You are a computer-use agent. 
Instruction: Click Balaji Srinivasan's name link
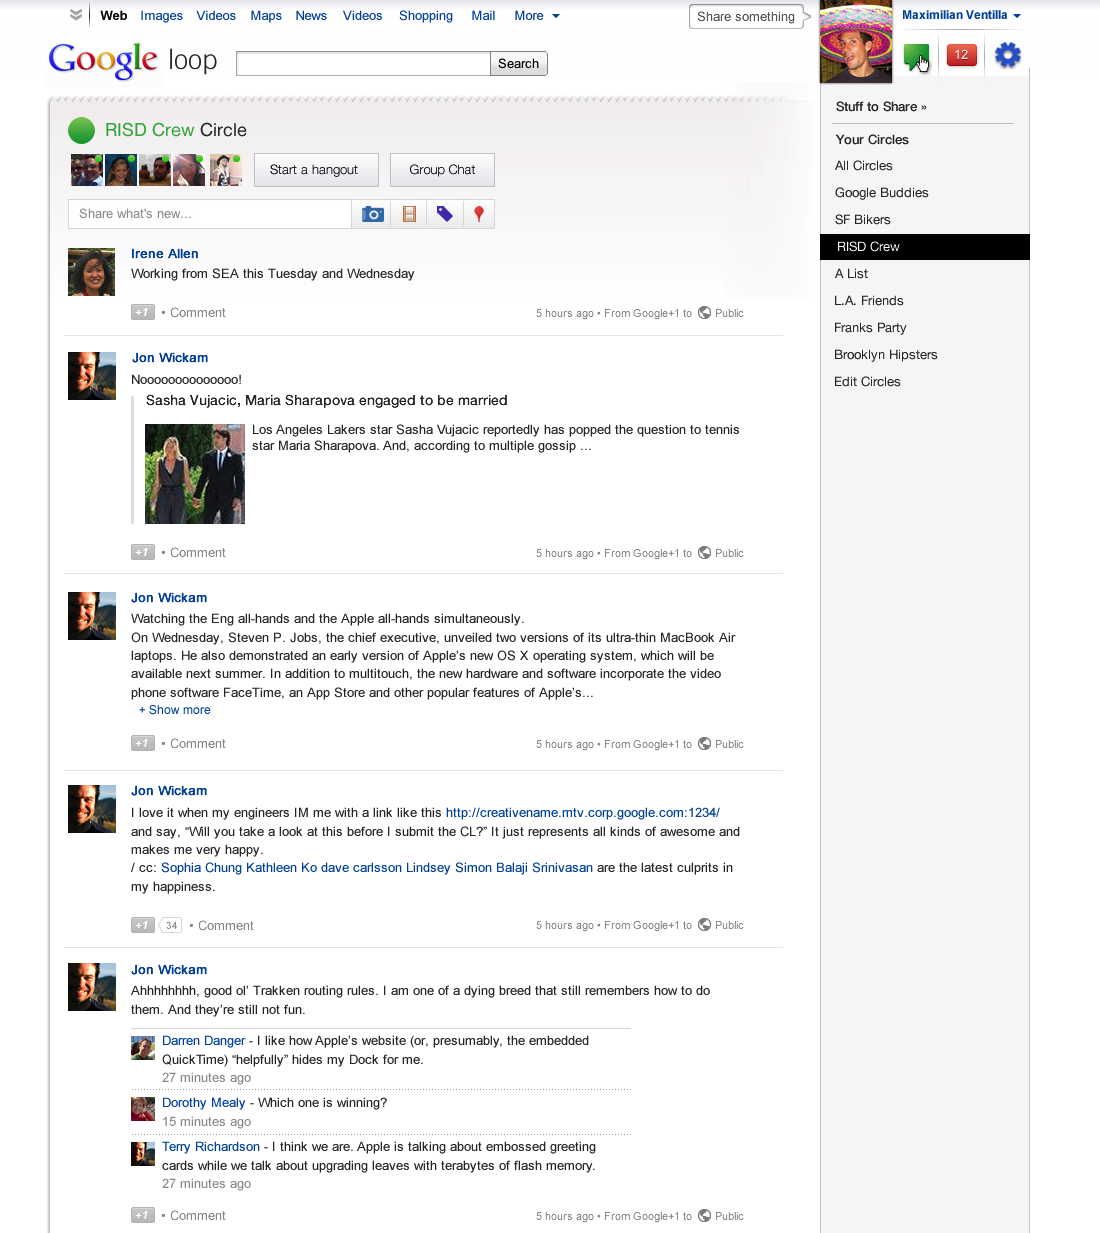tap(545, 868)
